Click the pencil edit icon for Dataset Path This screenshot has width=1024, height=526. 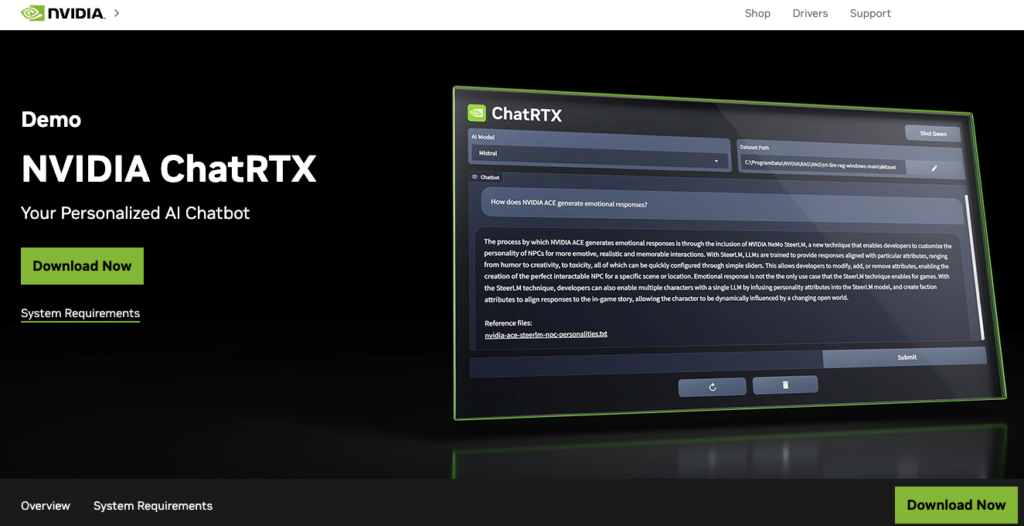pyautogui.click(x=934, y=168)
